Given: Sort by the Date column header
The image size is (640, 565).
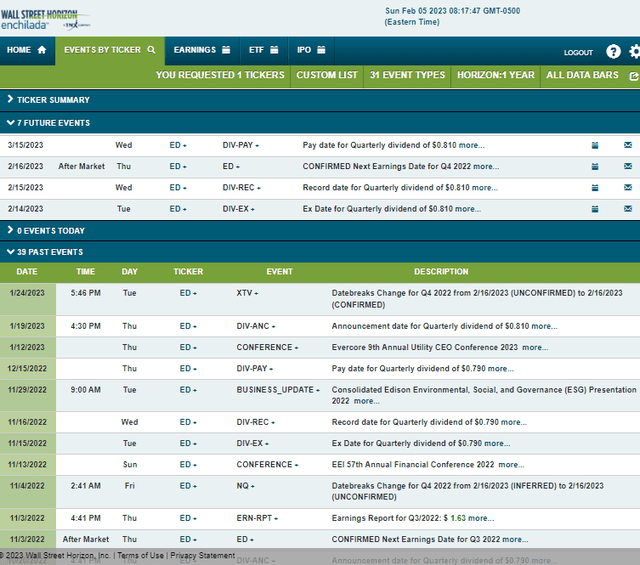Looking at the screenshot, I should [x=27, y=272].
